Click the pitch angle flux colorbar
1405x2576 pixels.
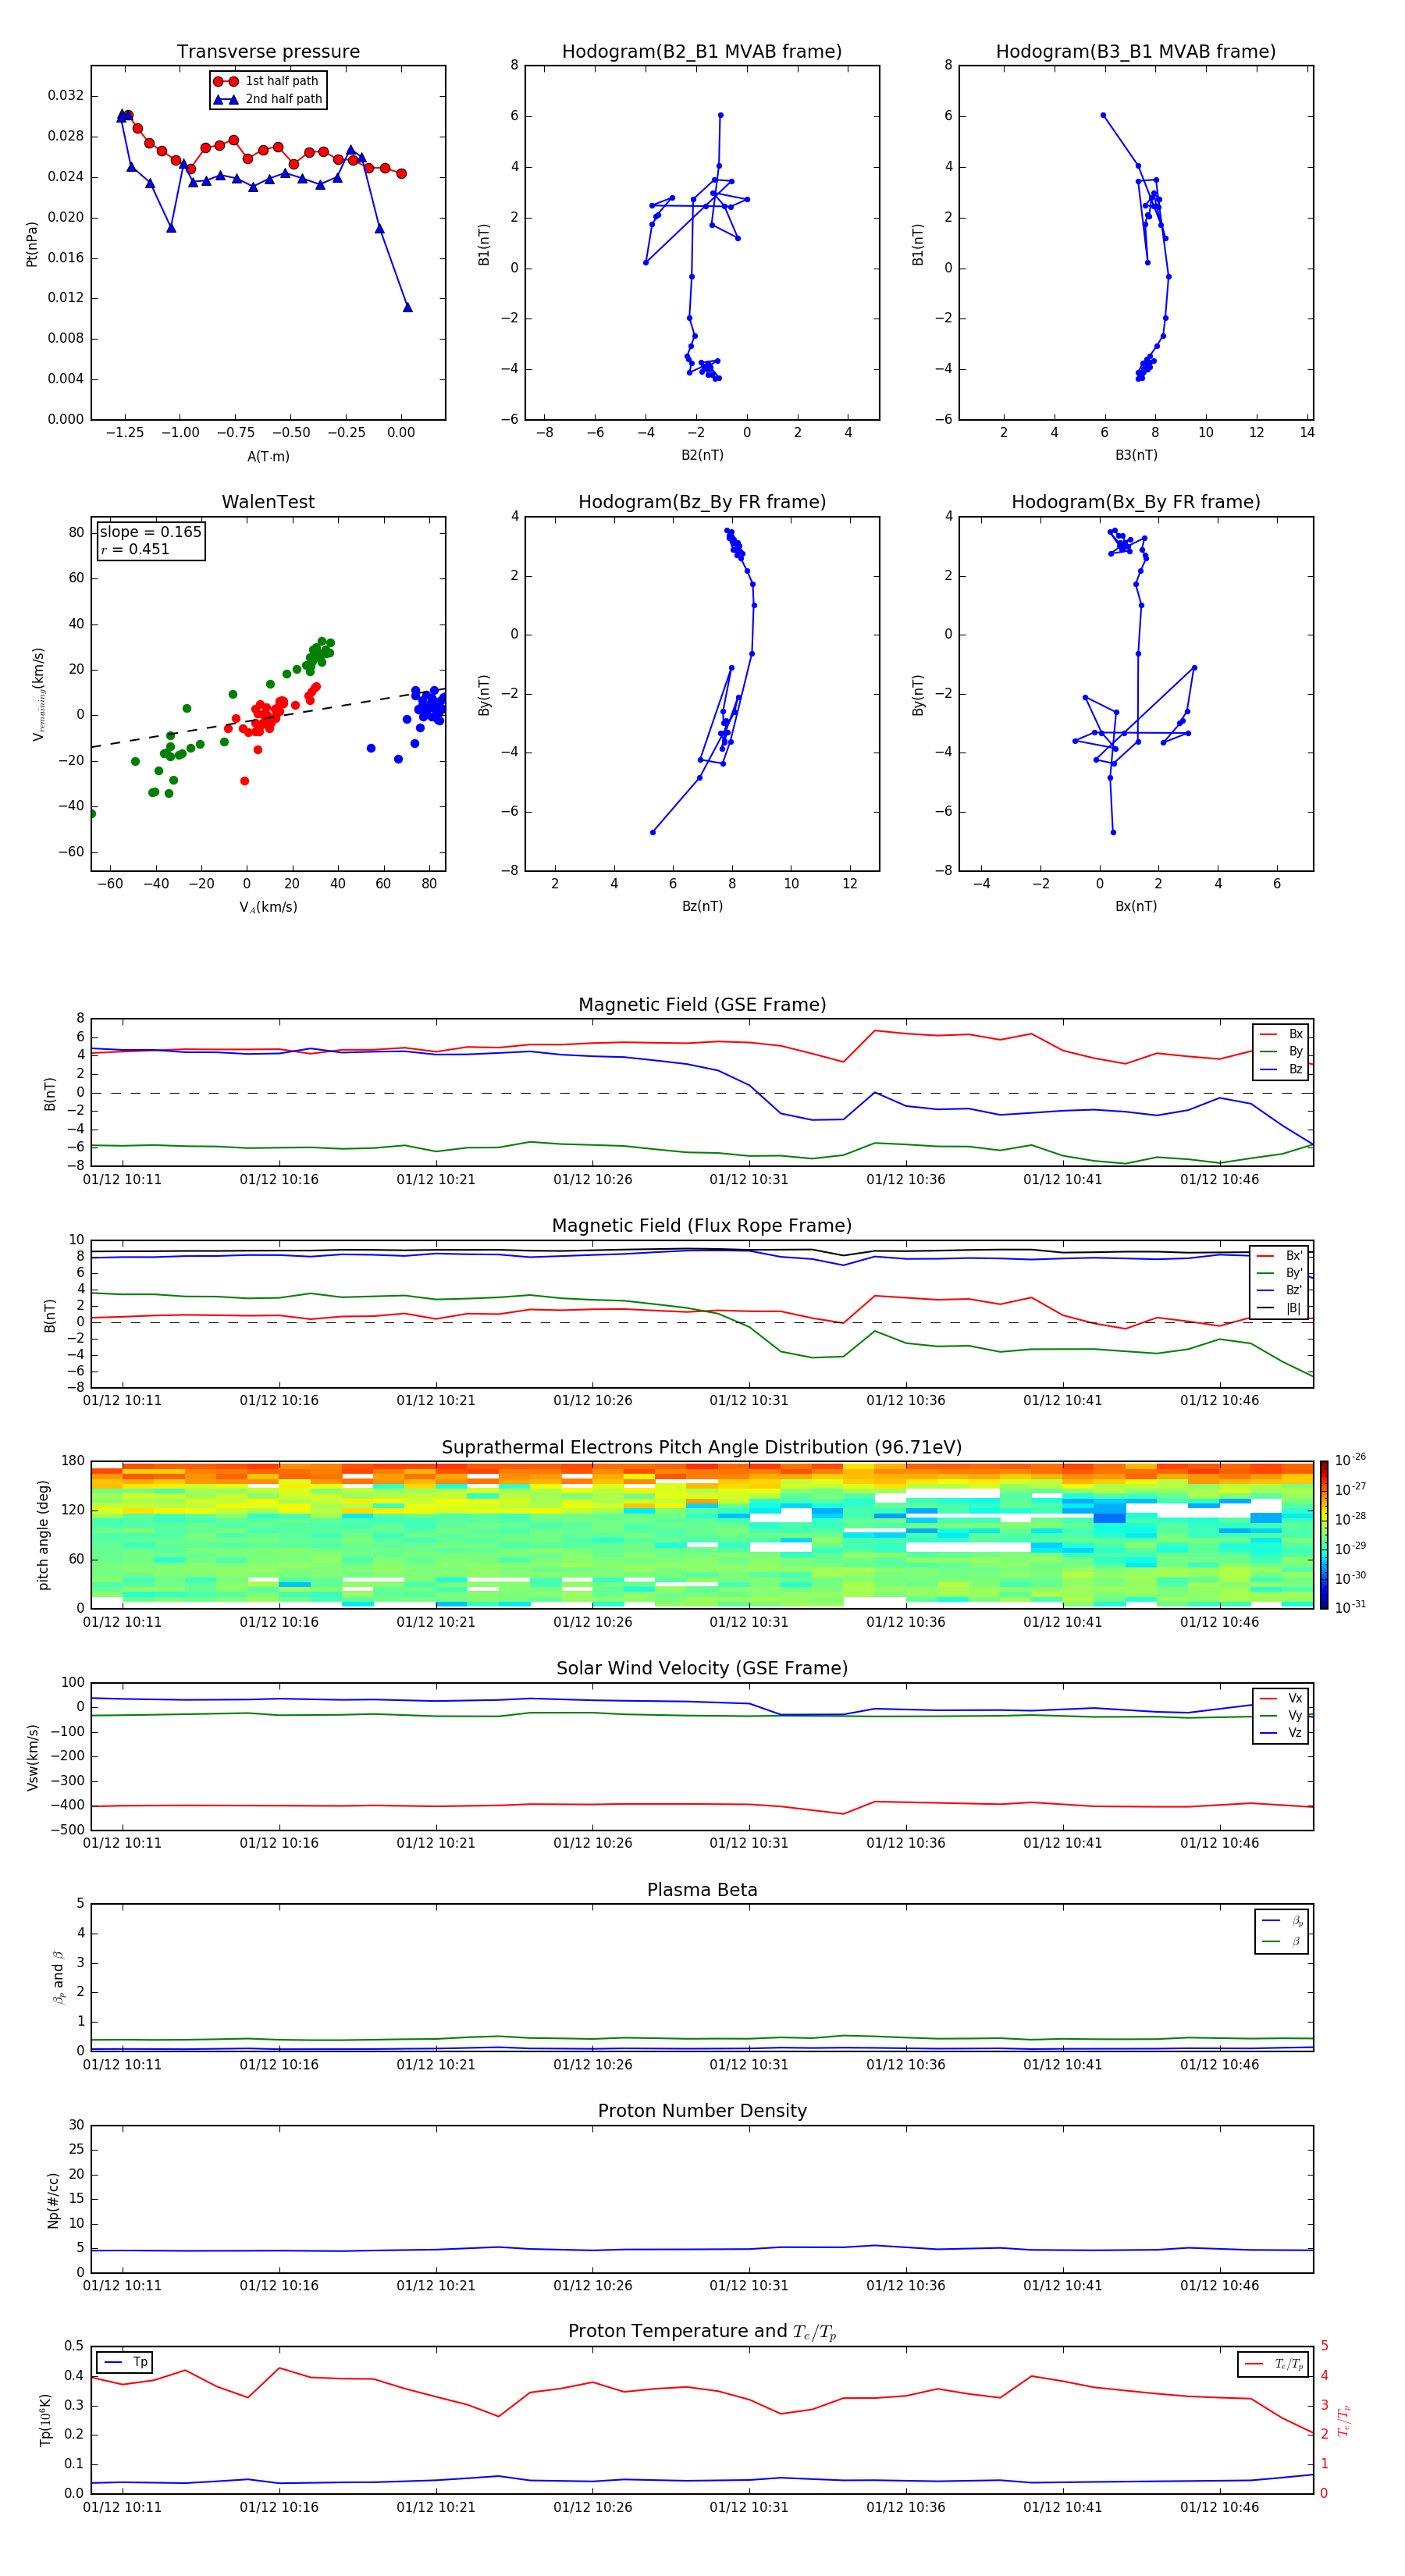[x=1323, y=1535]
